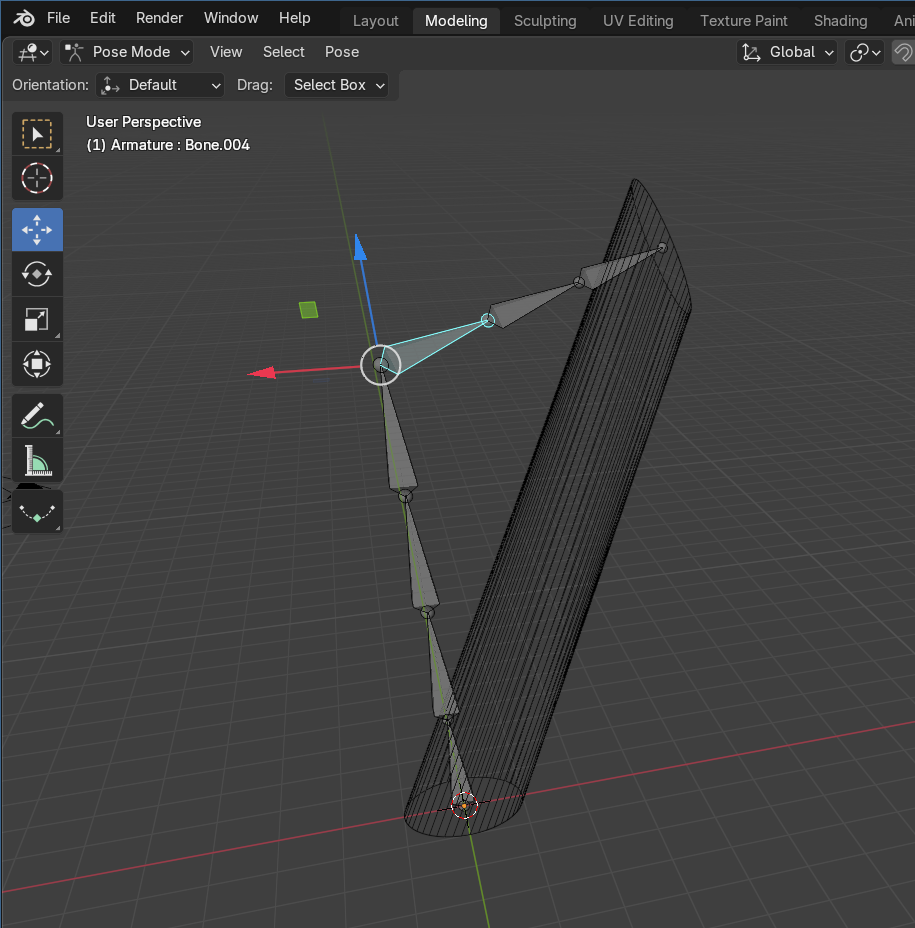915x928 pixels.
Task: Click the blue Z-axis gizmo arrow
Action: point(360,248)
